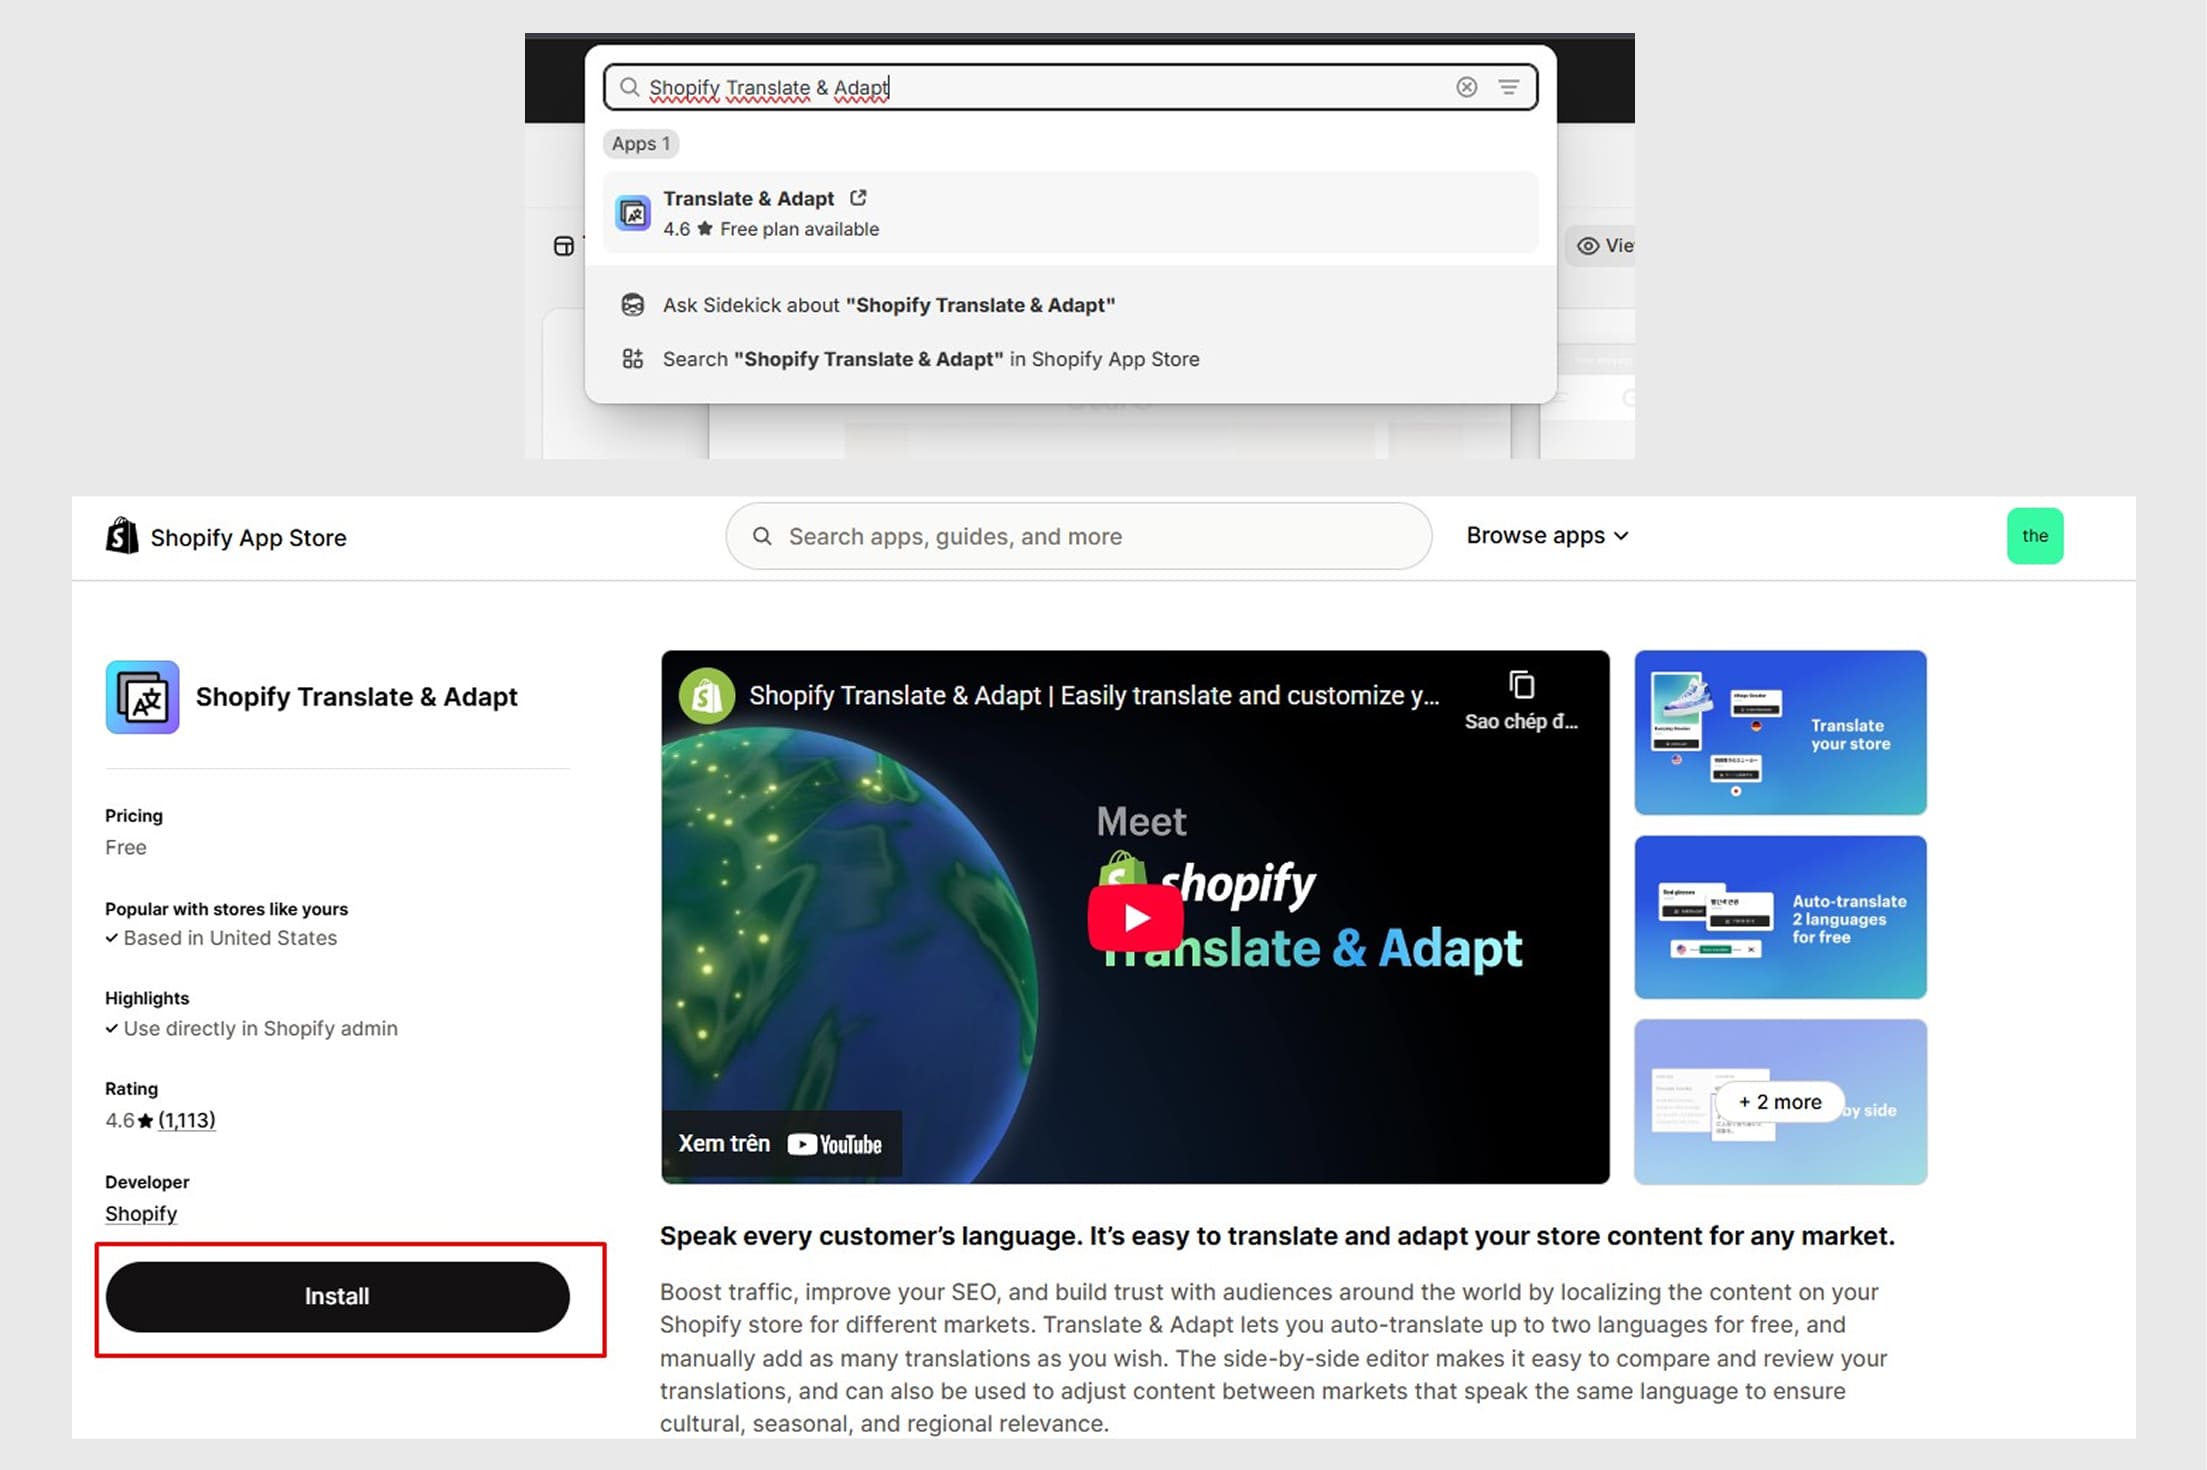The image size is (2207, 1470).
Task: Click Use directly in Shopify admin highlight
Action: [x=260, y=1029]
